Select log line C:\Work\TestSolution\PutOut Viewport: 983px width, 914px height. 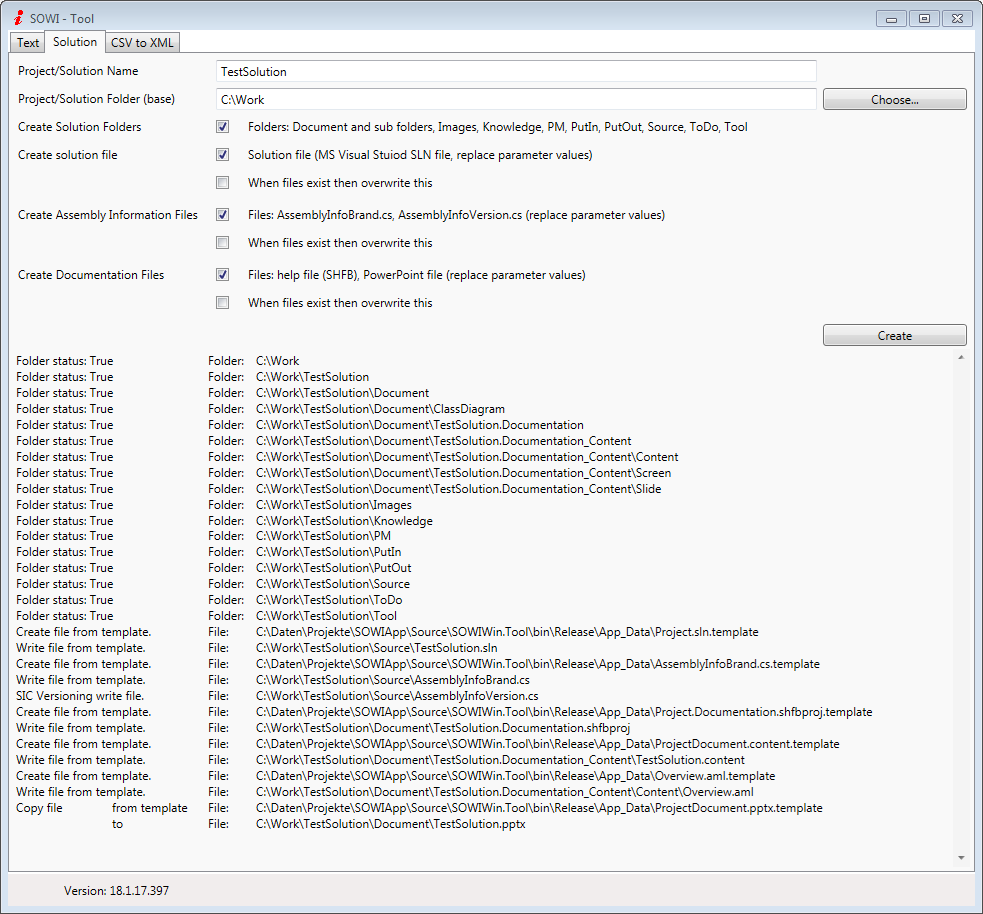point(334,568)
